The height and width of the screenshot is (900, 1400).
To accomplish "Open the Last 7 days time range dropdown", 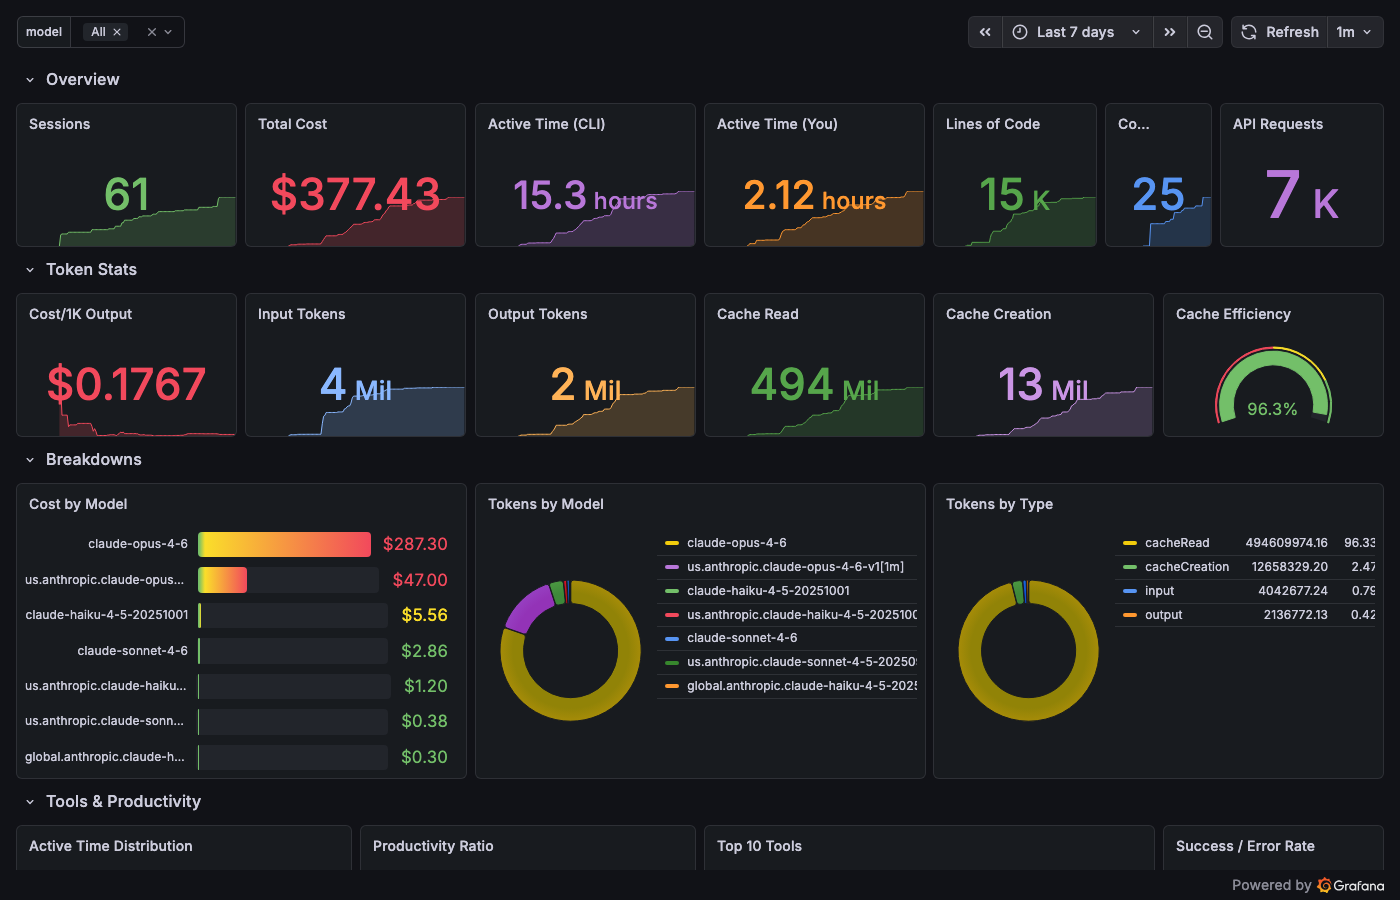I will 1077,31.
